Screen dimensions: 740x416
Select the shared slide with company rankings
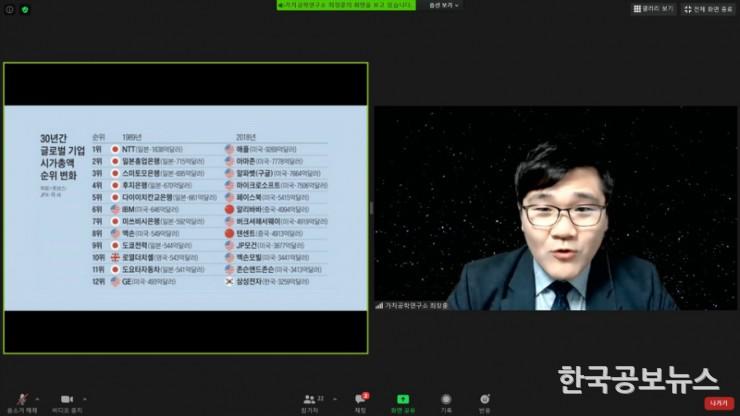[185, 208]
